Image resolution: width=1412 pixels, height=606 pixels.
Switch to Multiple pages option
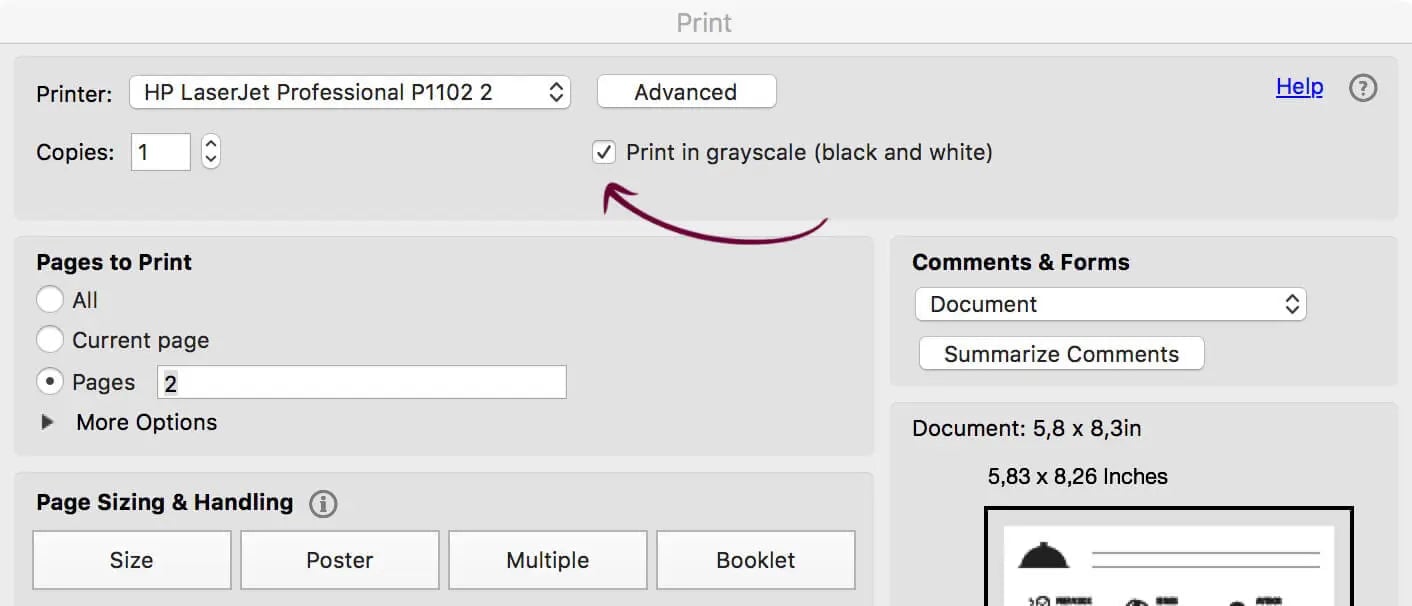[548, 560]
